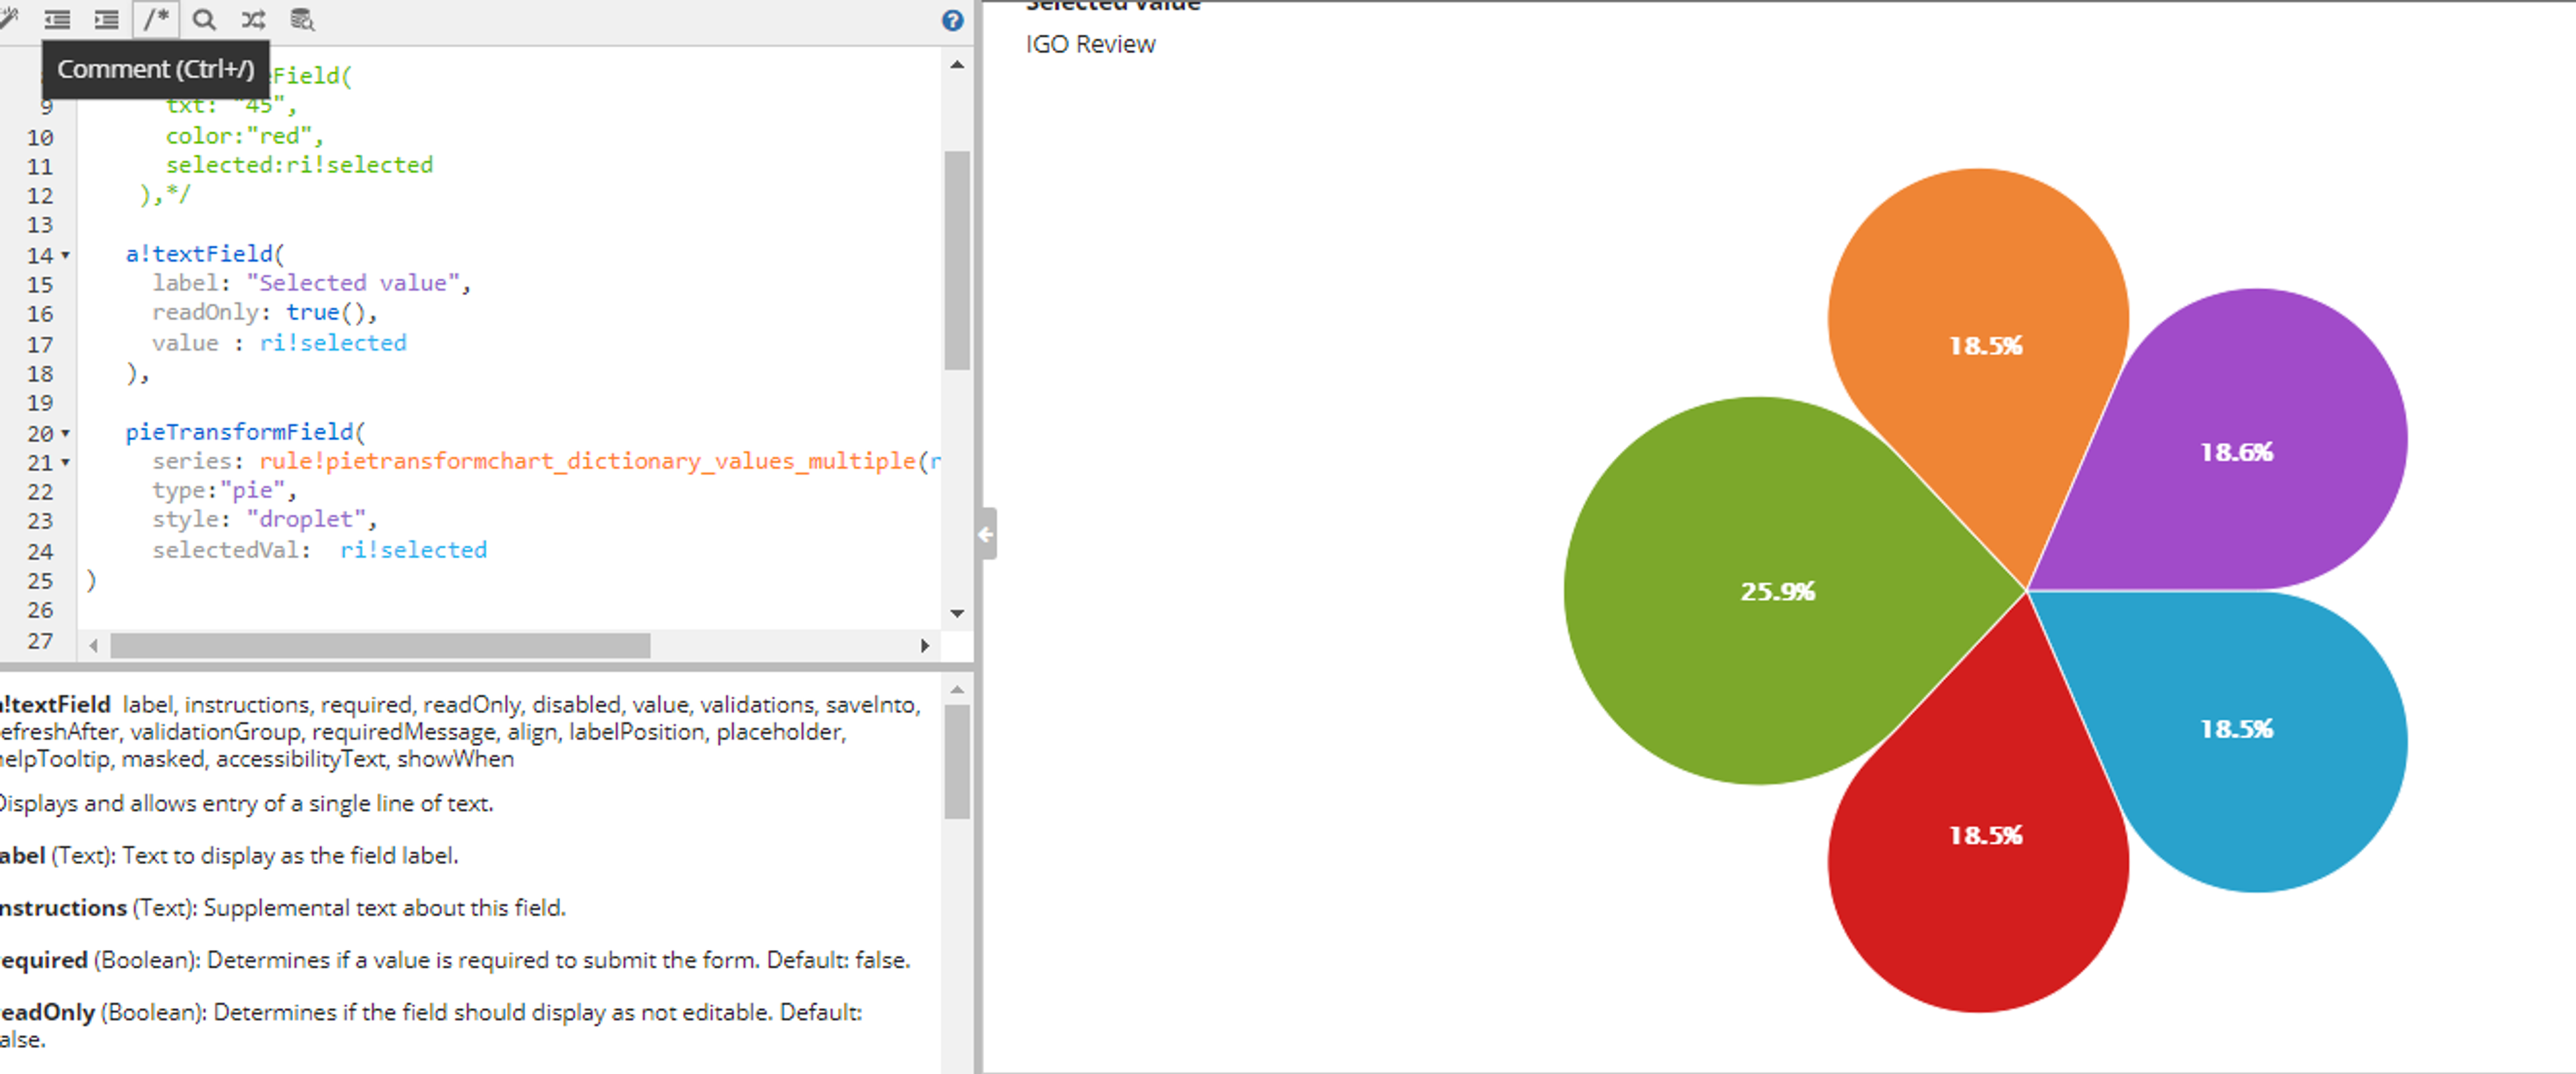Click the editor horizontal scrollbar thumb
Image resolution: width=2576 pixels, height=1074 pixels.
(x=380, y=646)
